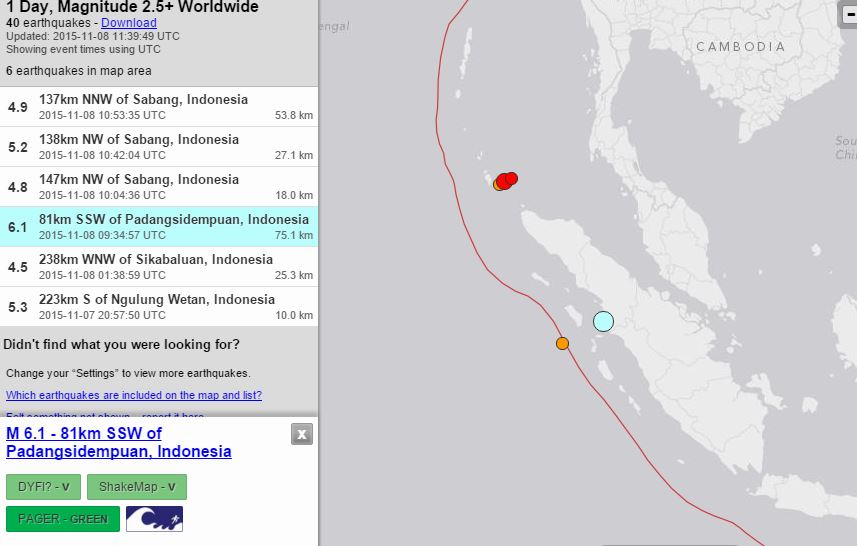Click the 'Updated: 2015-11-08 11:39:49 UTC' text
This screenshot has width=857, height=546.
[x=93, y=36]
